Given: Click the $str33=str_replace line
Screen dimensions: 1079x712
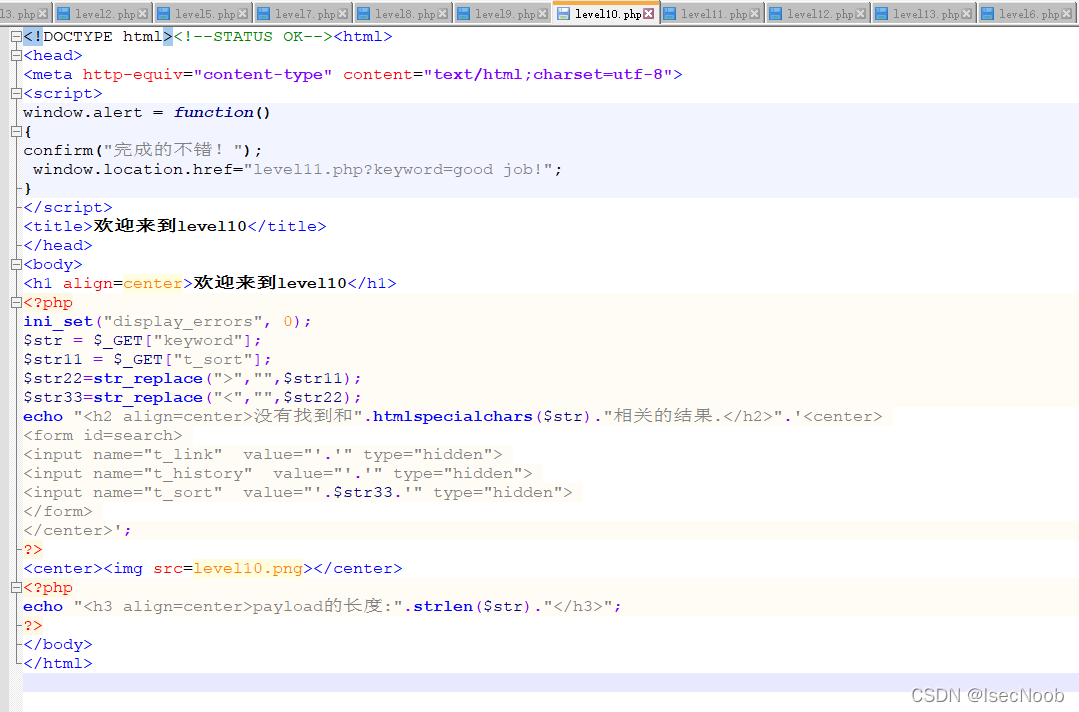Looking at the screenshot, I should (x=193, y=398).
